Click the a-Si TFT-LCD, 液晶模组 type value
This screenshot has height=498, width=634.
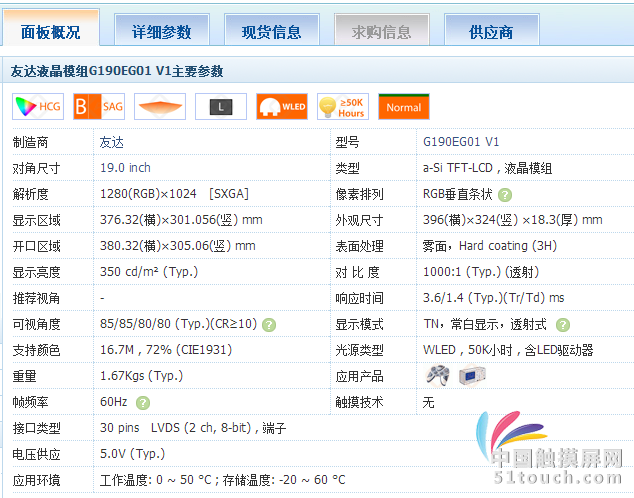[487, 168]
